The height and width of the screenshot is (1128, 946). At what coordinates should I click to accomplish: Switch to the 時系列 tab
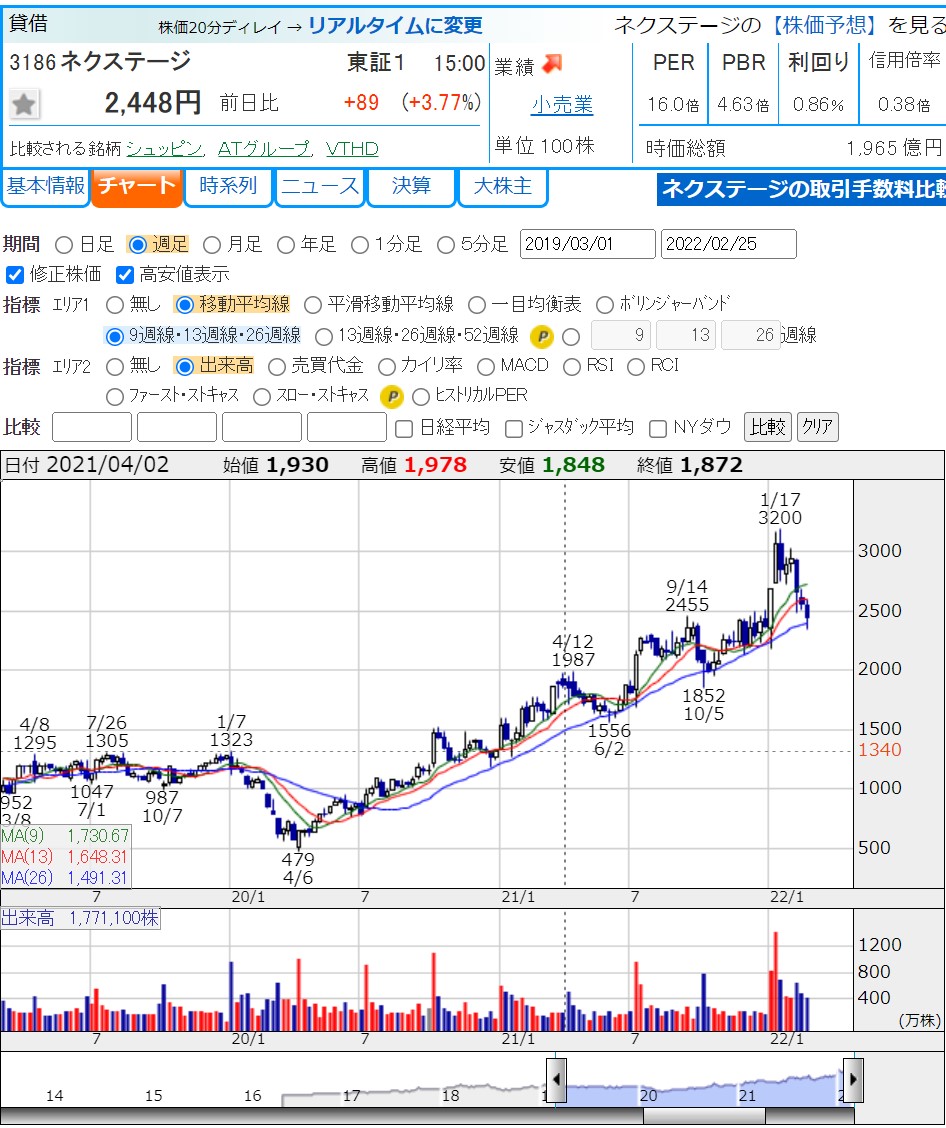[228, 187]
